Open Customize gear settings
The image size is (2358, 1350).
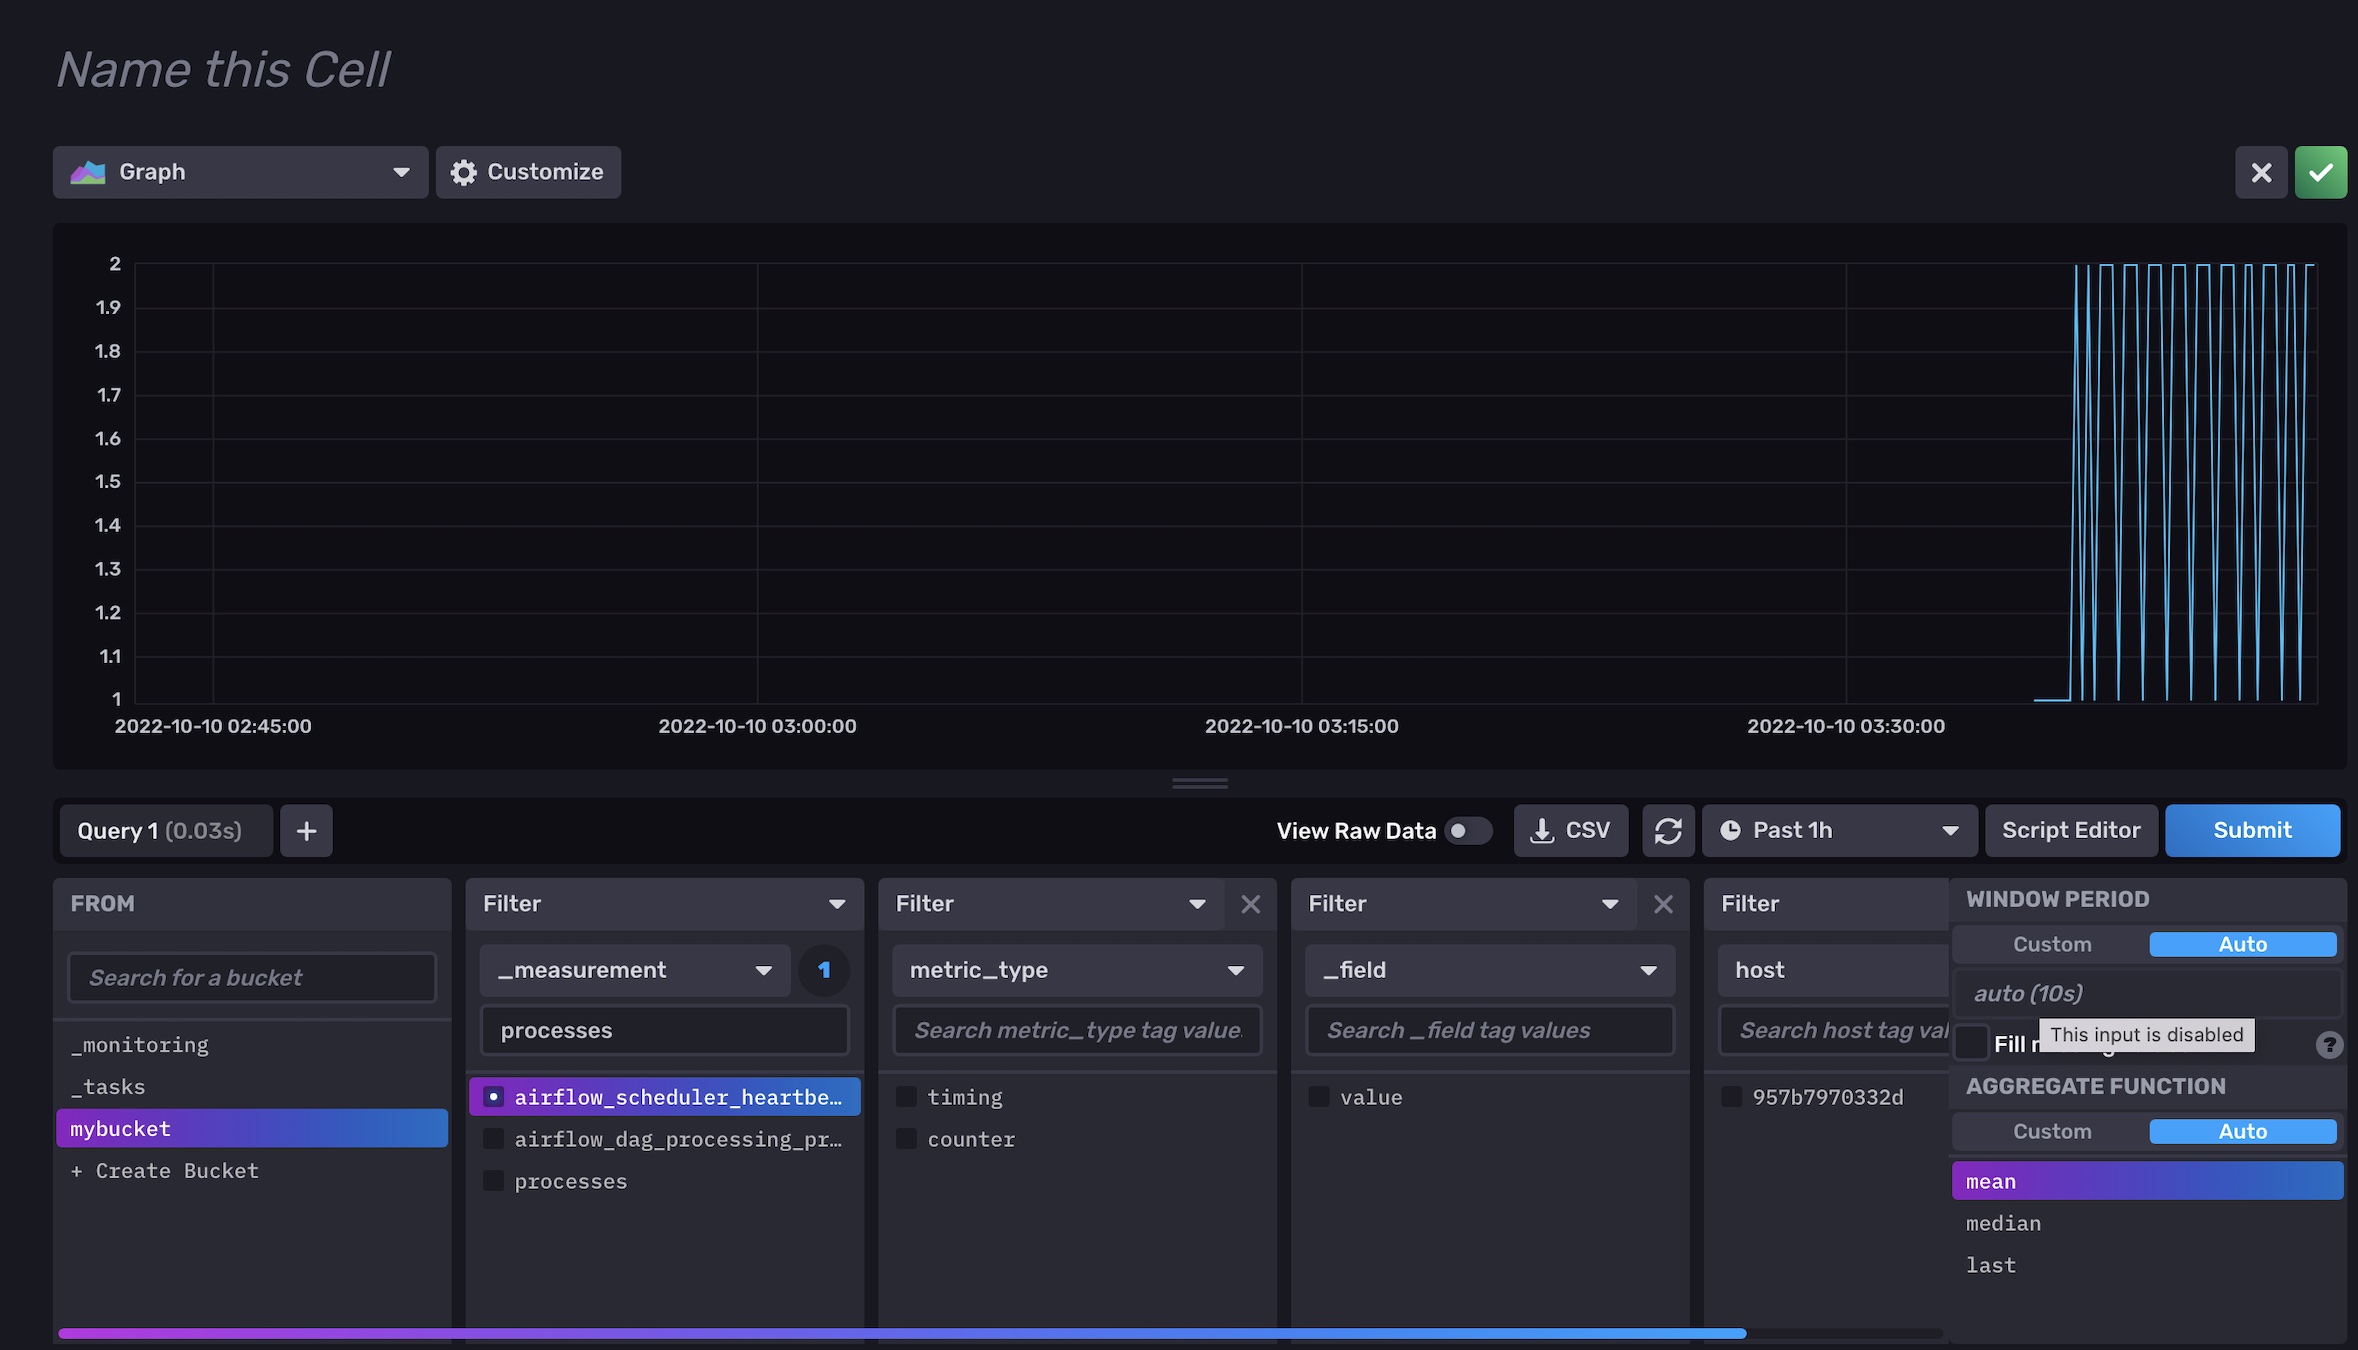(x=528, y=172)
